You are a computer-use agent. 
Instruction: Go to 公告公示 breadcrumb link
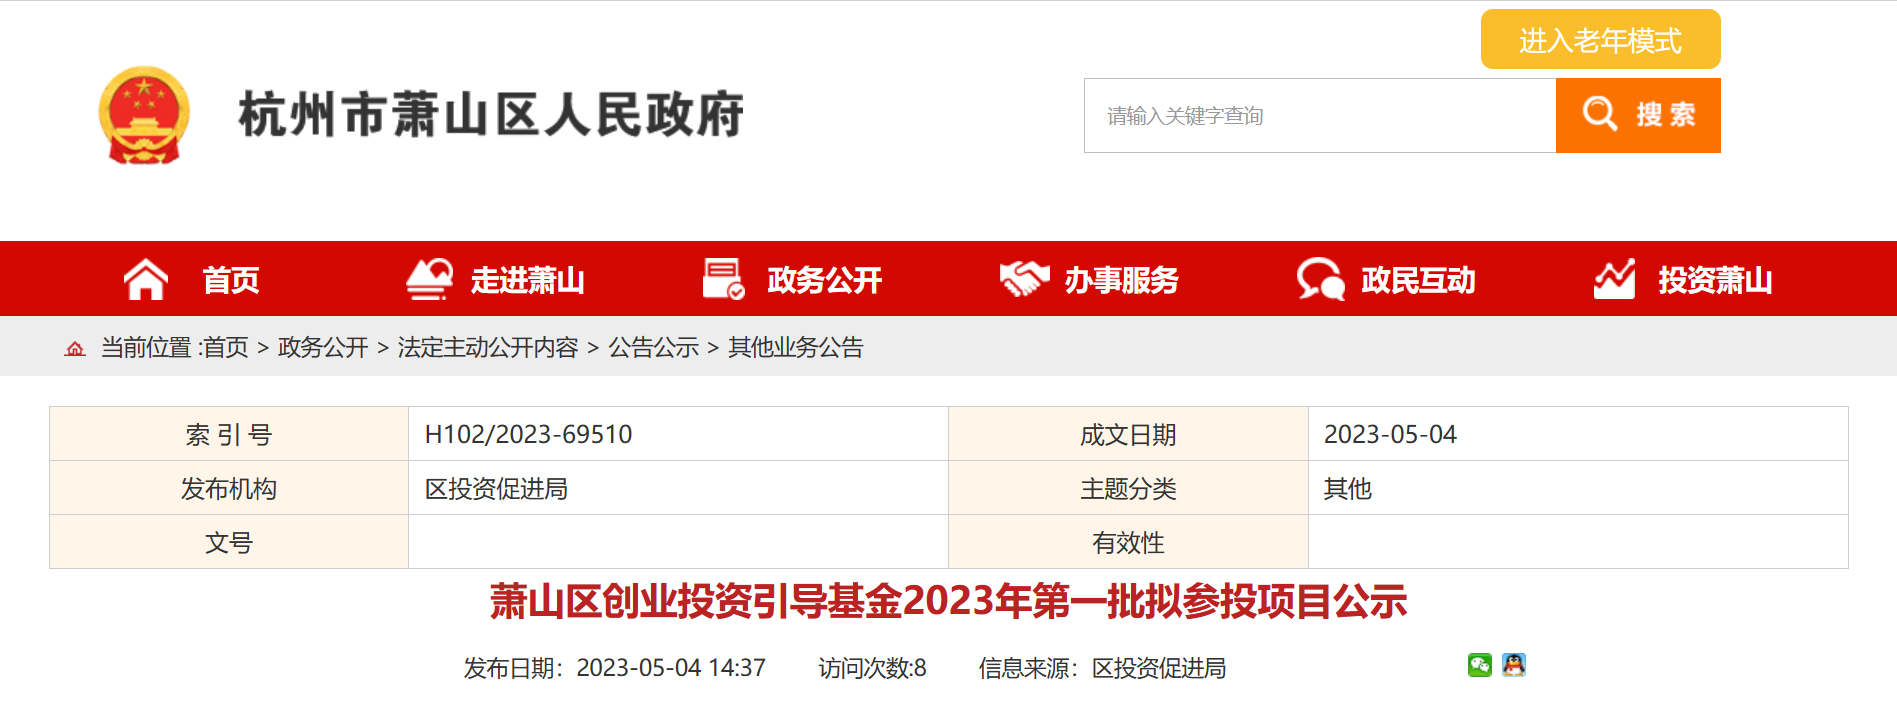654,347
